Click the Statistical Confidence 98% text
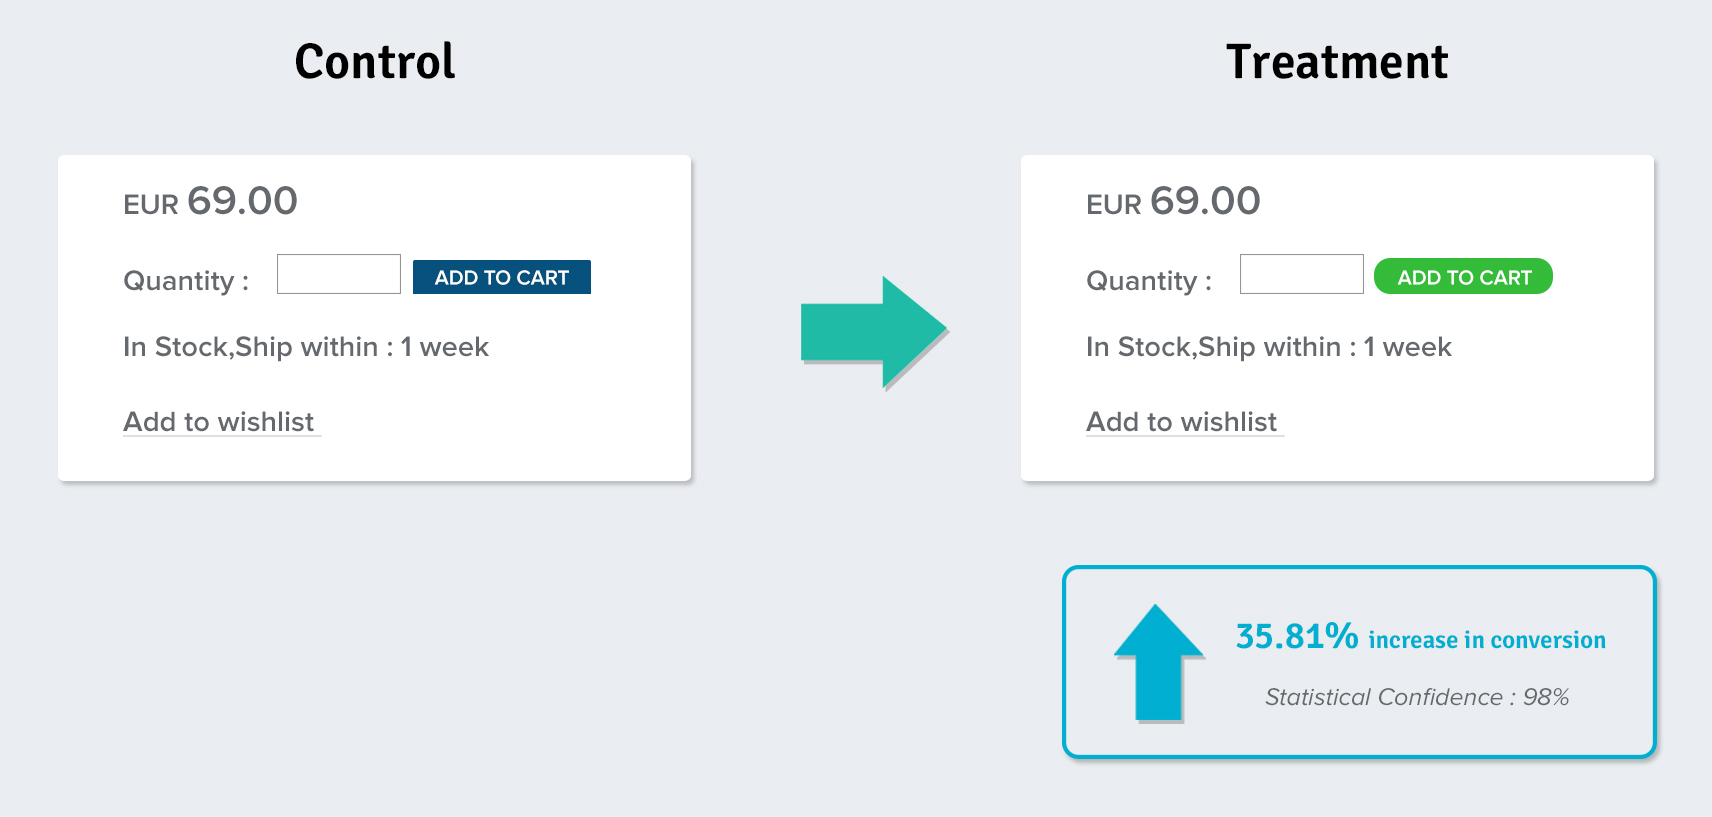1712x817 pixels. pyautogui.click(x=1417, y=697)
